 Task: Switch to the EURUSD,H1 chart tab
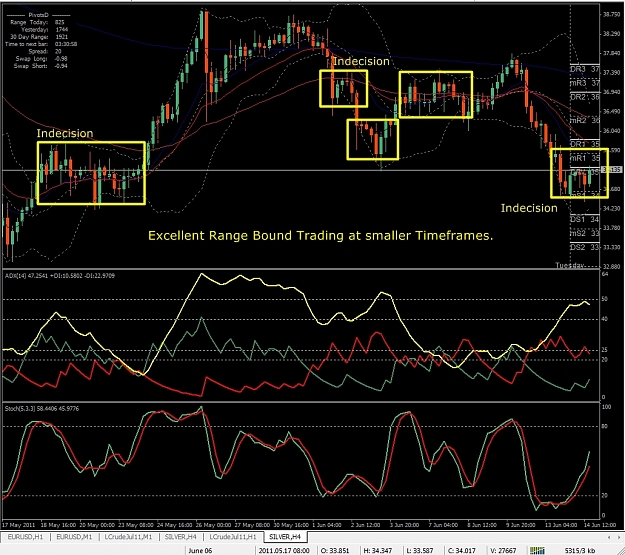tap(25, 537)
